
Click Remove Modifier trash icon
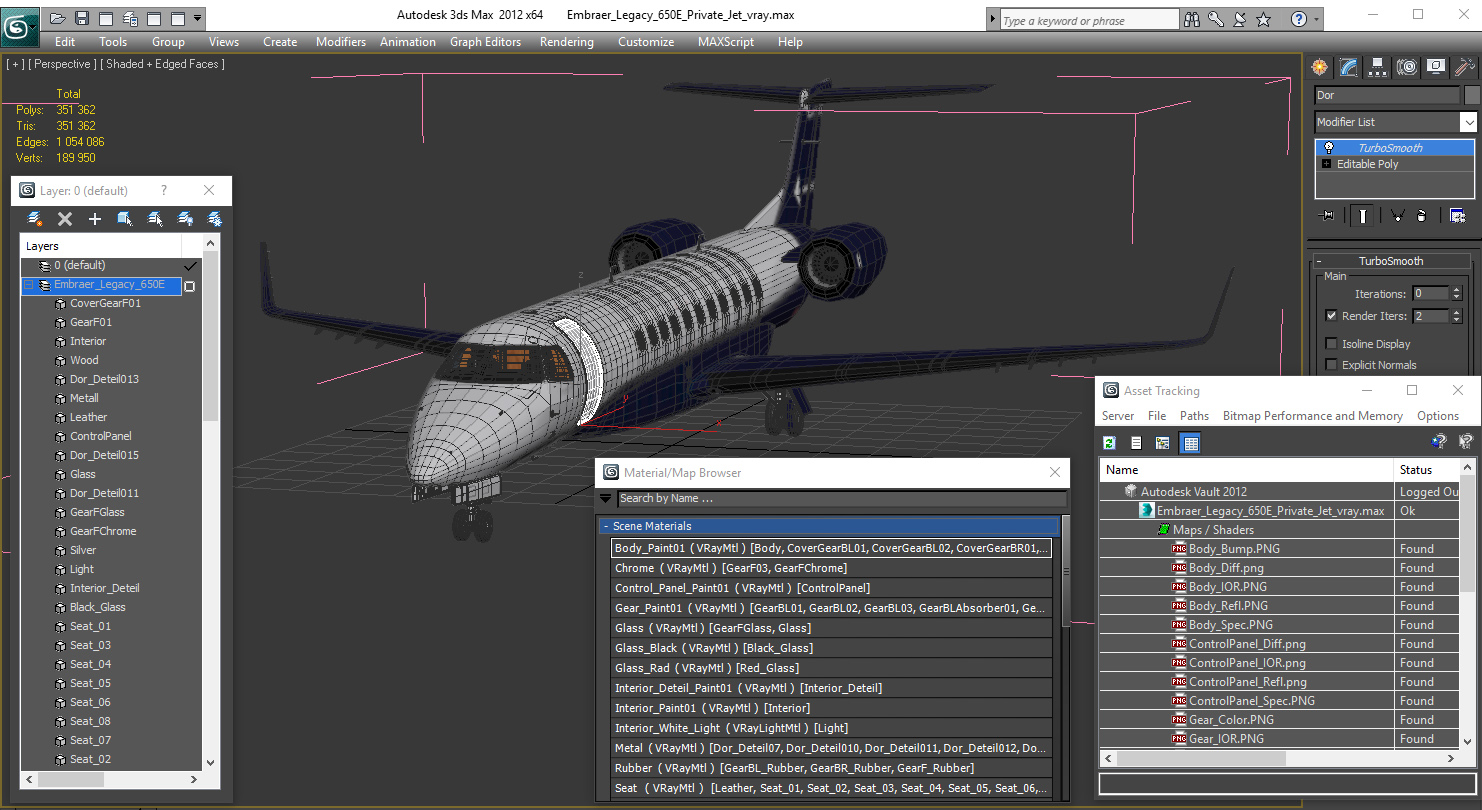(x=1421, y=215)
